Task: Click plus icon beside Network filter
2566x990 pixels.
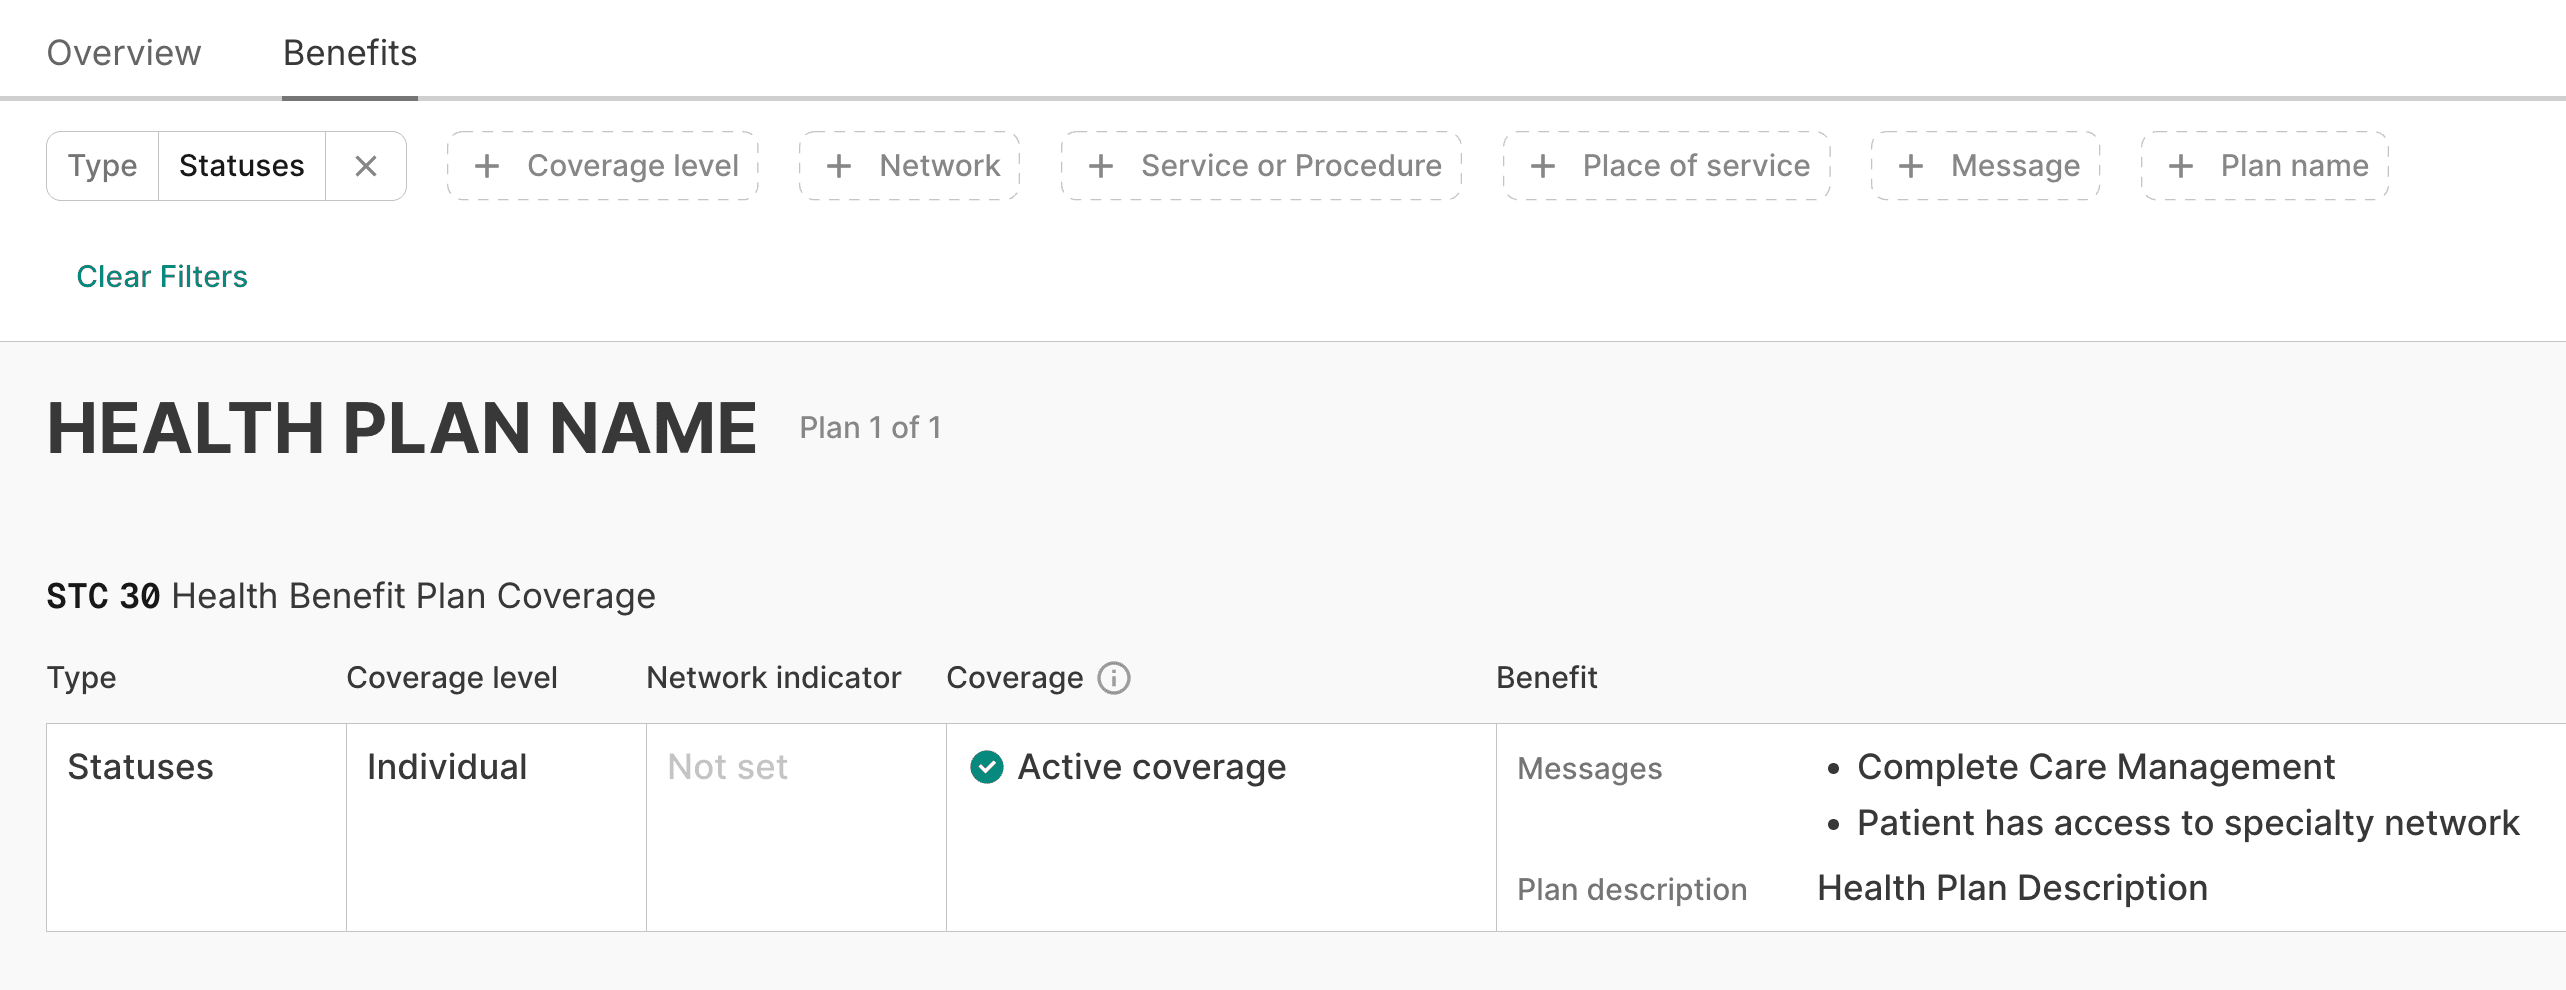Action: click(x=839, y=166)
